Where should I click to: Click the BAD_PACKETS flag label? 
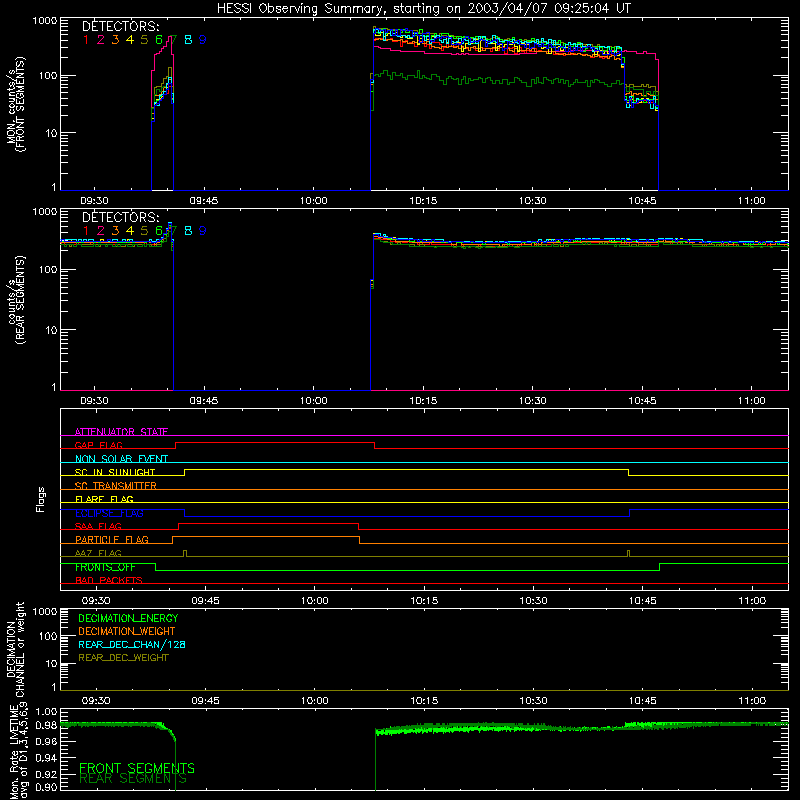(x=109, y=580)
